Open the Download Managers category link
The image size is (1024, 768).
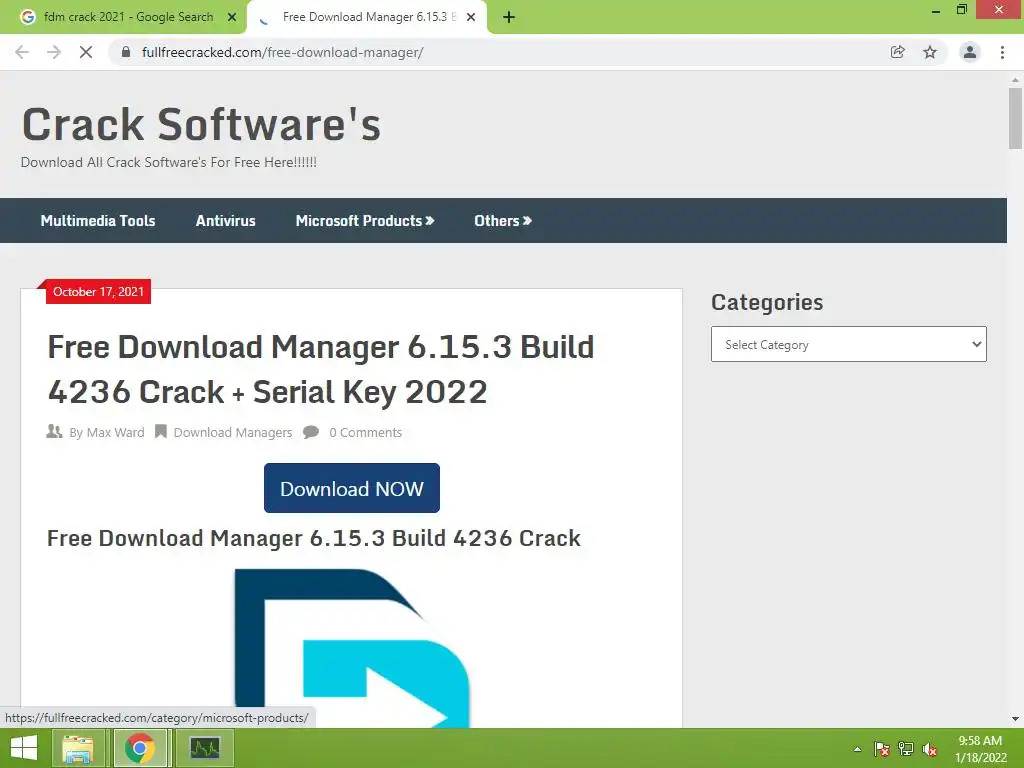pos(232,432)
